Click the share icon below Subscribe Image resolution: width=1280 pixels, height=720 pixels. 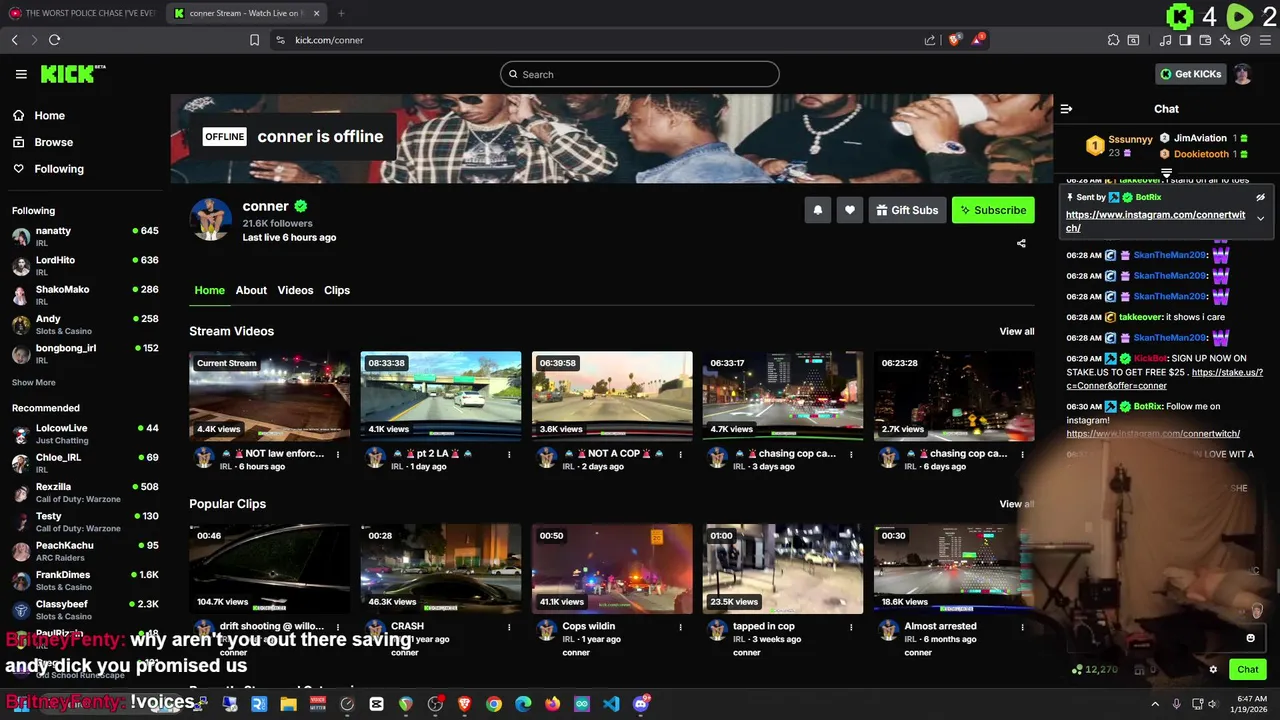pyautogui.click(x=1021, y=243)
